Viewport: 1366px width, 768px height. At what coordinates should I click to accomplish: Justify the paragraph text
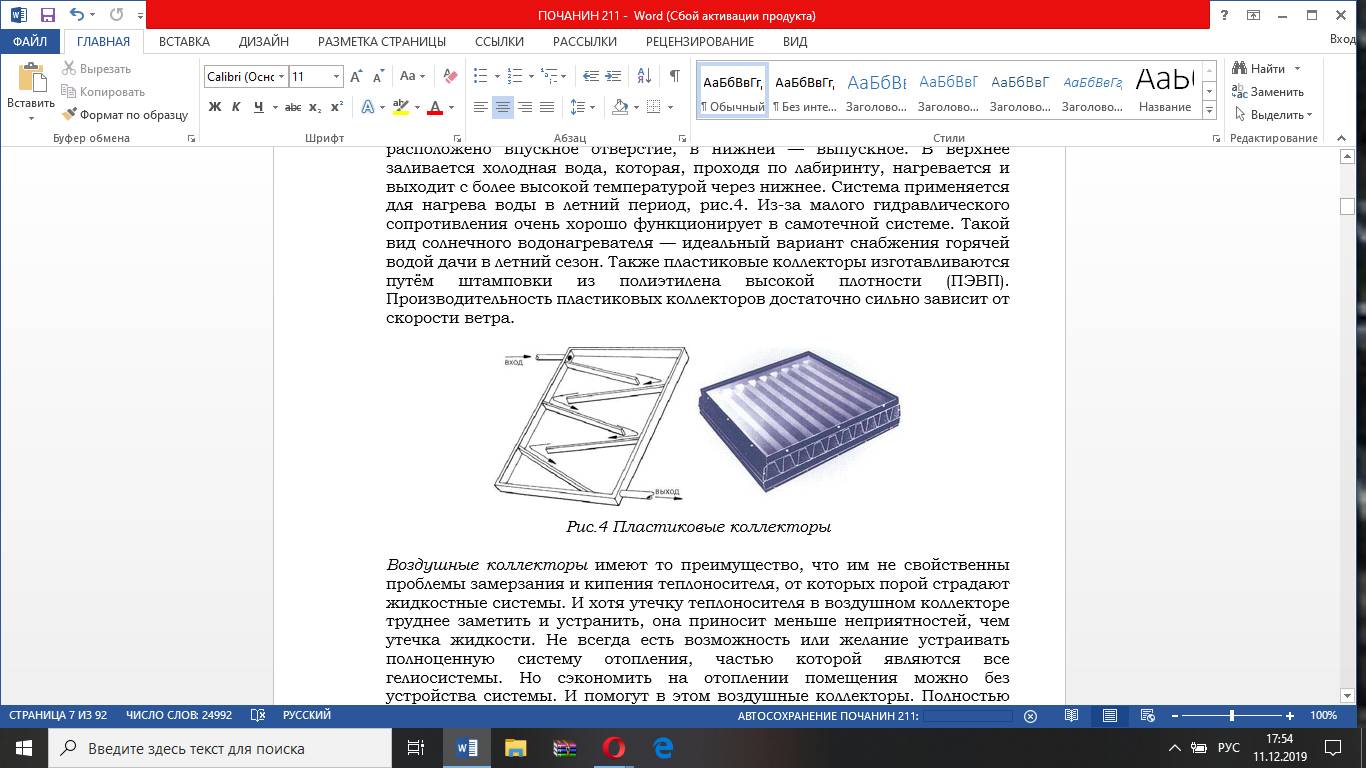point(547,107)
